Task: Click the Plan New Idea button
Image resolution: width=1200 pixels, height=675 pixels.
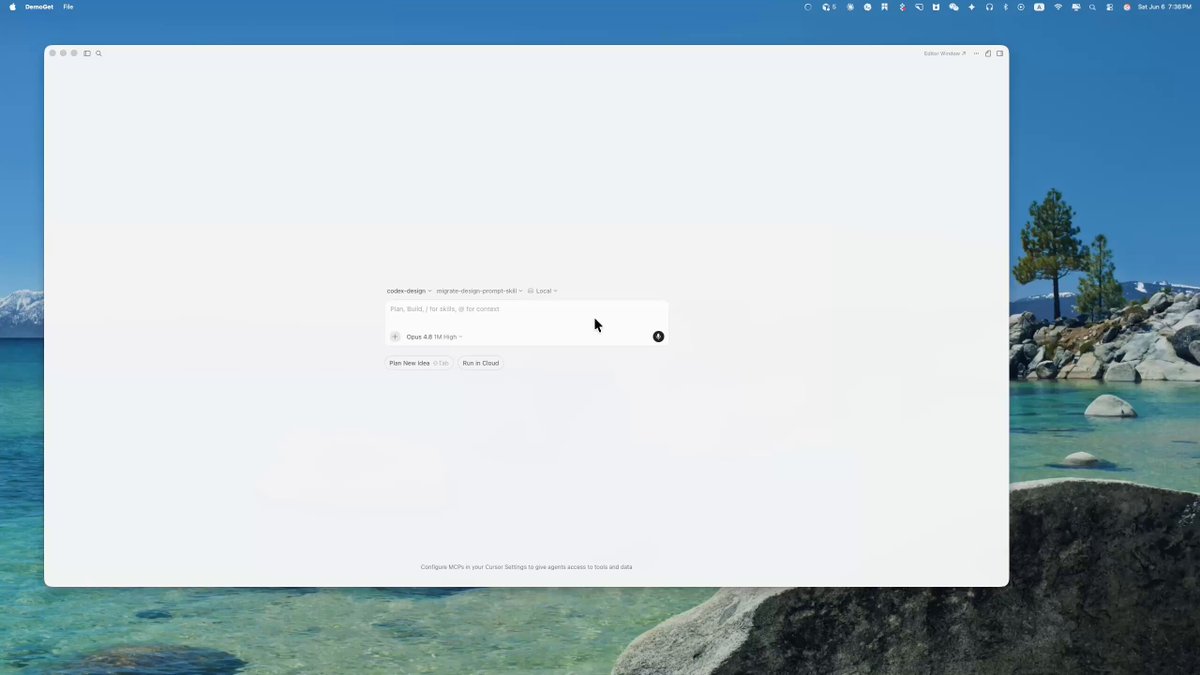Action: [x=419, y=363]
